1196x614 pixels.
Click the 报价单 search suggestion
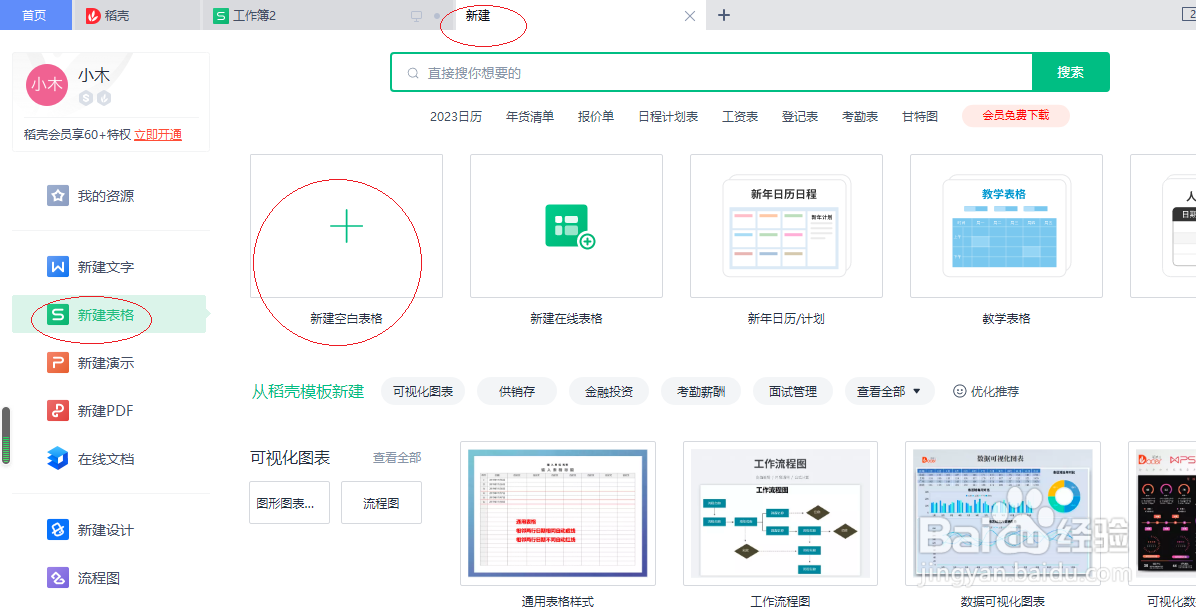point(596,117)
